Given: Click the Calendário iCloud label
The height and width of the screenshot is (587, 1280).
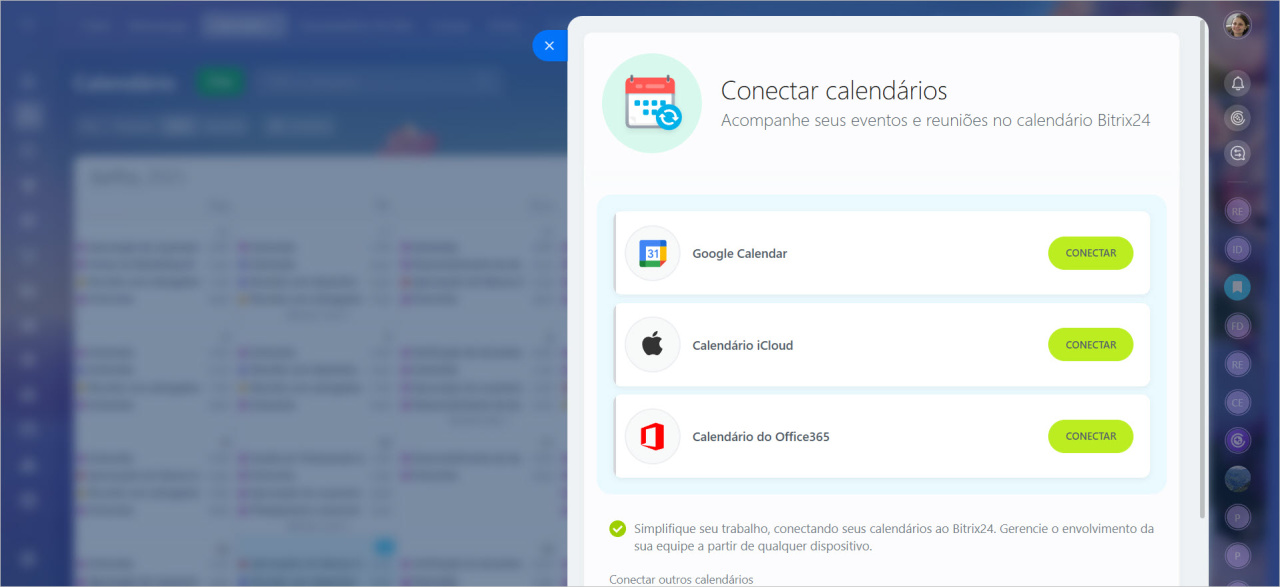Looking at the screenshot, I should click(x=743, y=346).
